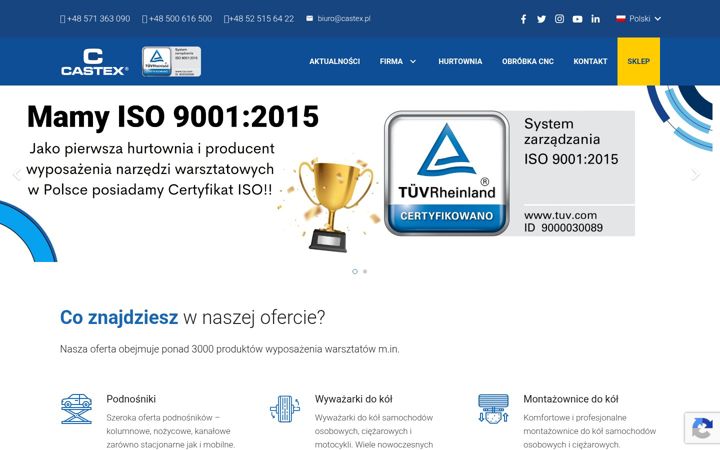The width and height of the screenshot is (720, 450).
Task: Open the Montażownice do kół heading
Action: click(x=571, y=399)
